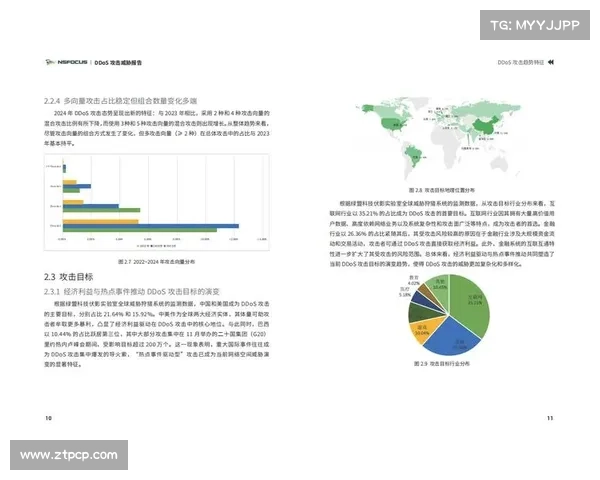Click the blue 金融 pie slice
This screenshot has width=600, height=480.
453,338
